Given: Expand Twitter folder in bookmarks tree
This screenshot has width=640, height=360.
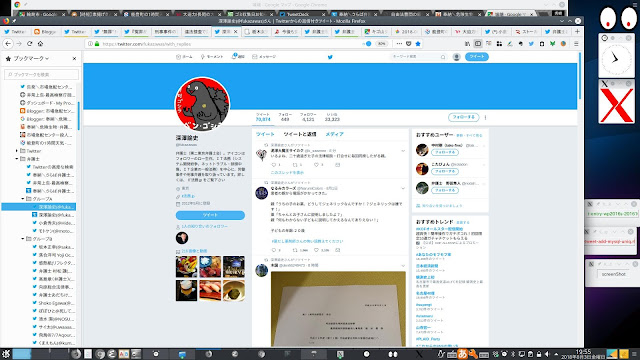Looking at the screenshot, I should click(17, 151).
